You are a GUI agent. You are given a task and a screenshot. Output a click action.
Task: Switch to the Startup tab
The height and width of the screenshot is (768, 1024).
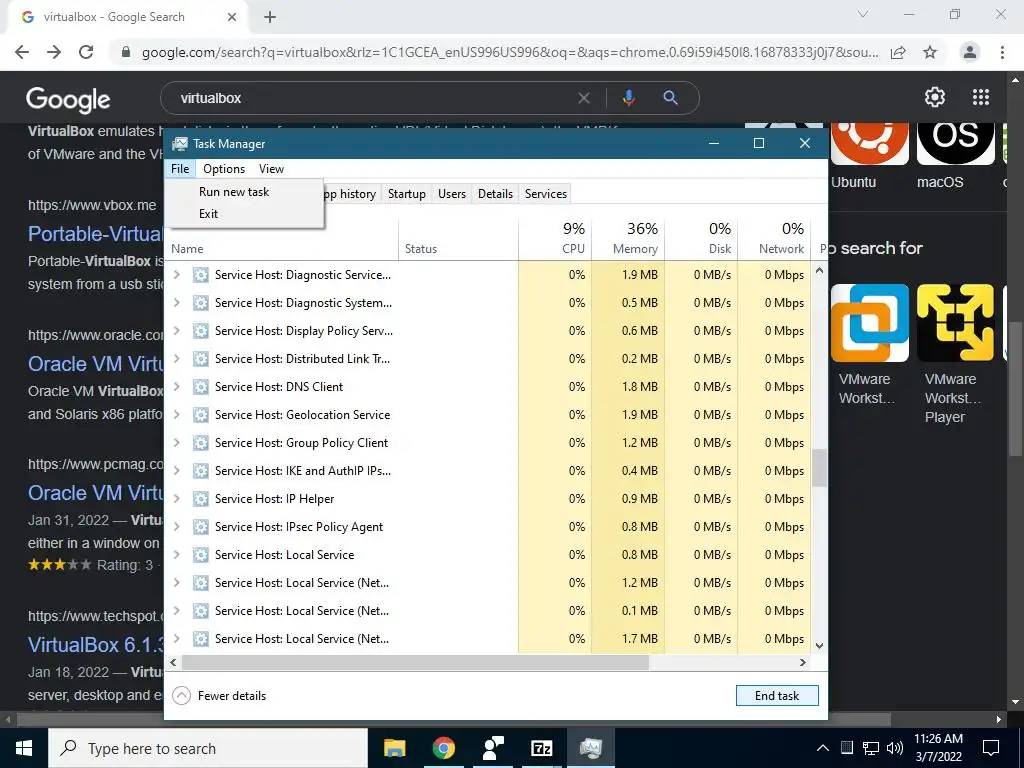coord(406,193)
